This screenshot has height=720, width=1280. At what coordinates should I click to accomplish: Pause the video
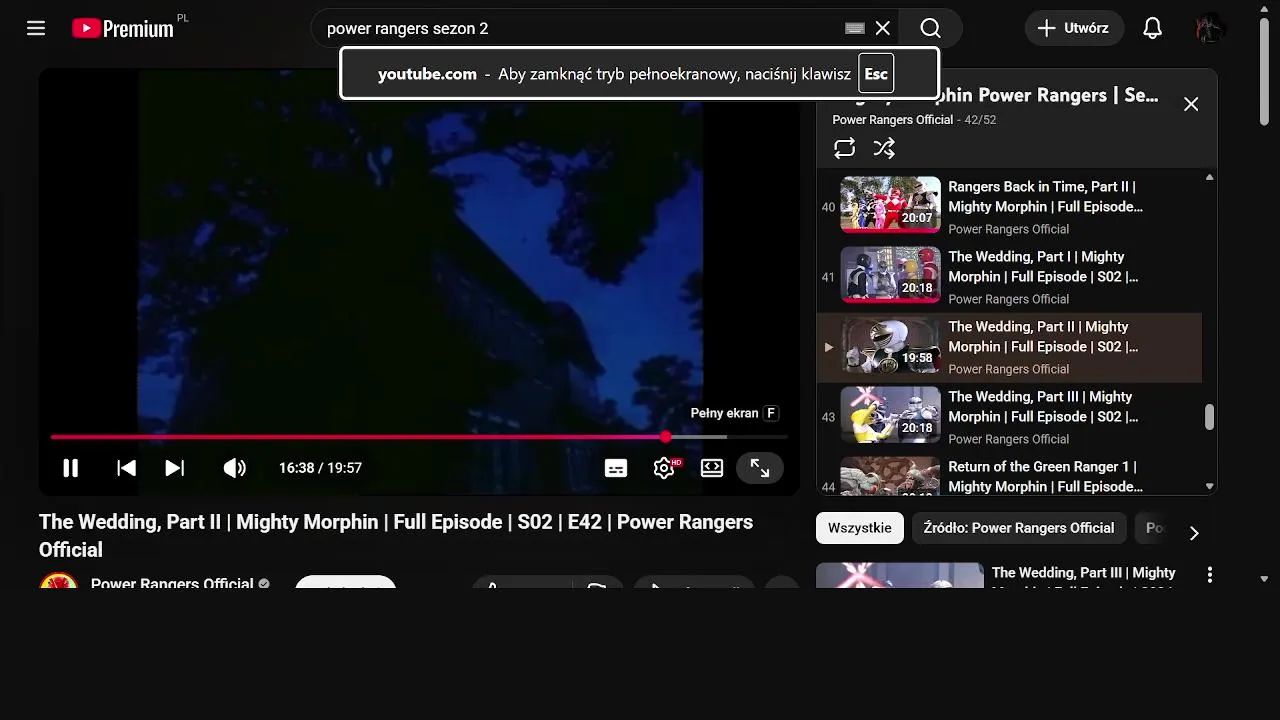click(x=70, y=468)
